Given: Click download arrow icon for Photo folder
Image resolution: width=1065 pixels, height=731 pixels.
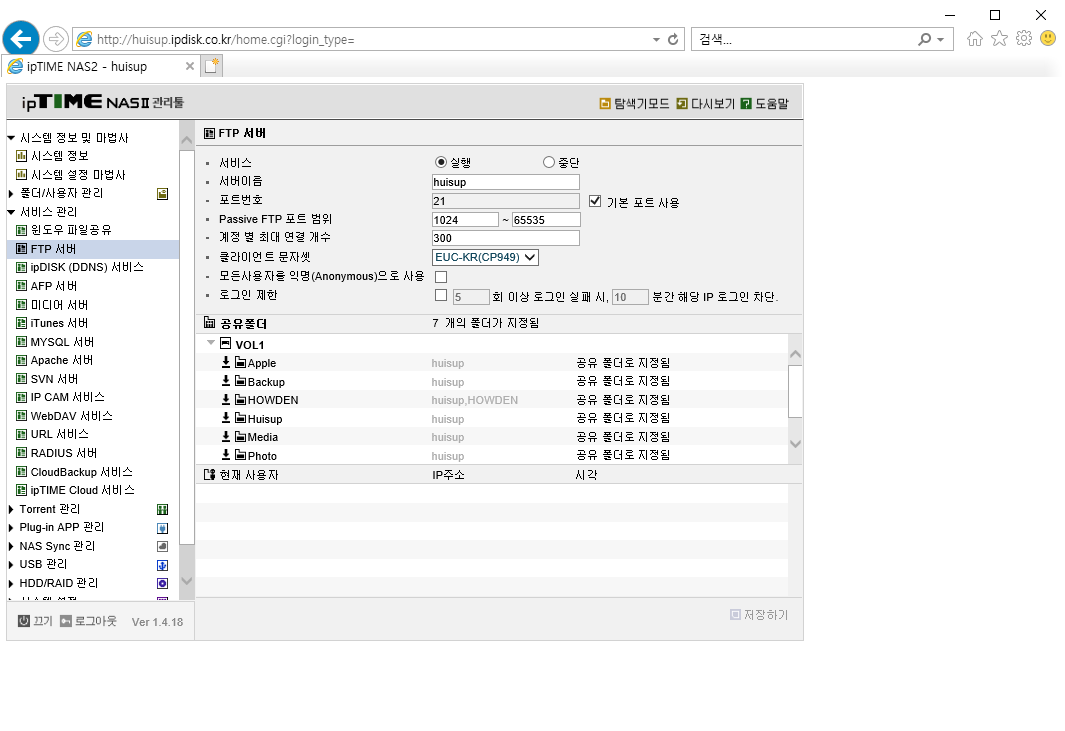Looking at the screenshot, I should coord(226,454).
